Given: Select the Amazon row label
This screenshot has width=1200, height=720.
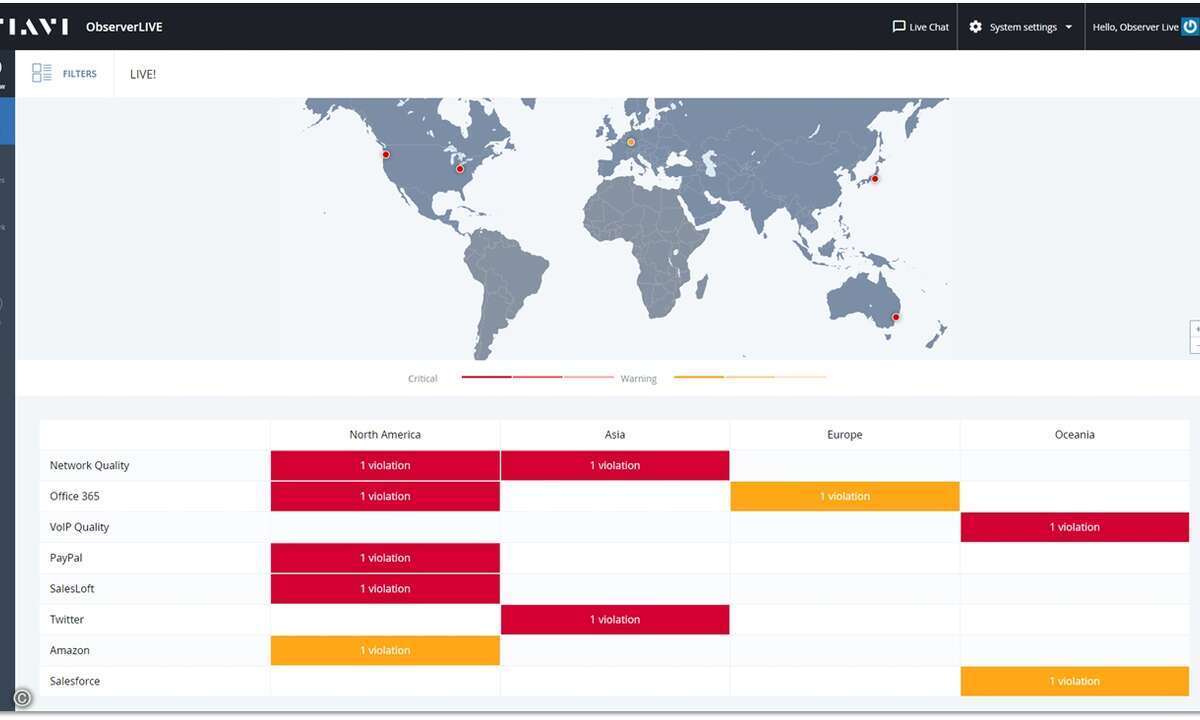Looking at the screenshot, I should 70,651.
